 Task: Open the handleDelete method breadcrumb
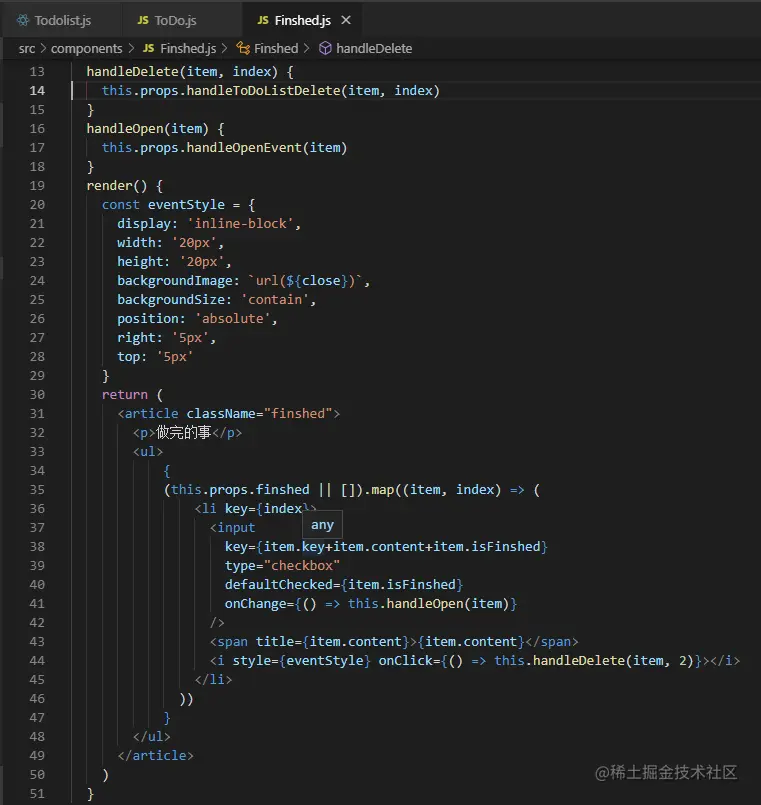pos(374,49)
